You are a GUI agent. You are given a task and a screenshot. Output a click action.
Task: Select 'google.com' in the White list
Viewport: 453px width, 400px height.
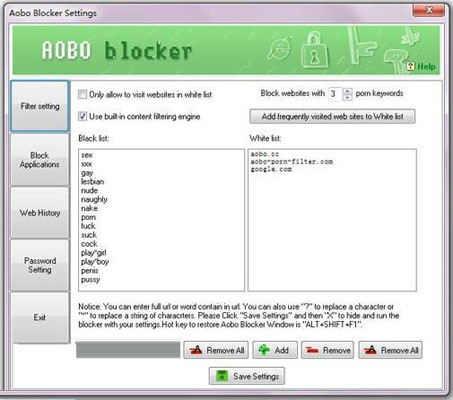point(271,169)
